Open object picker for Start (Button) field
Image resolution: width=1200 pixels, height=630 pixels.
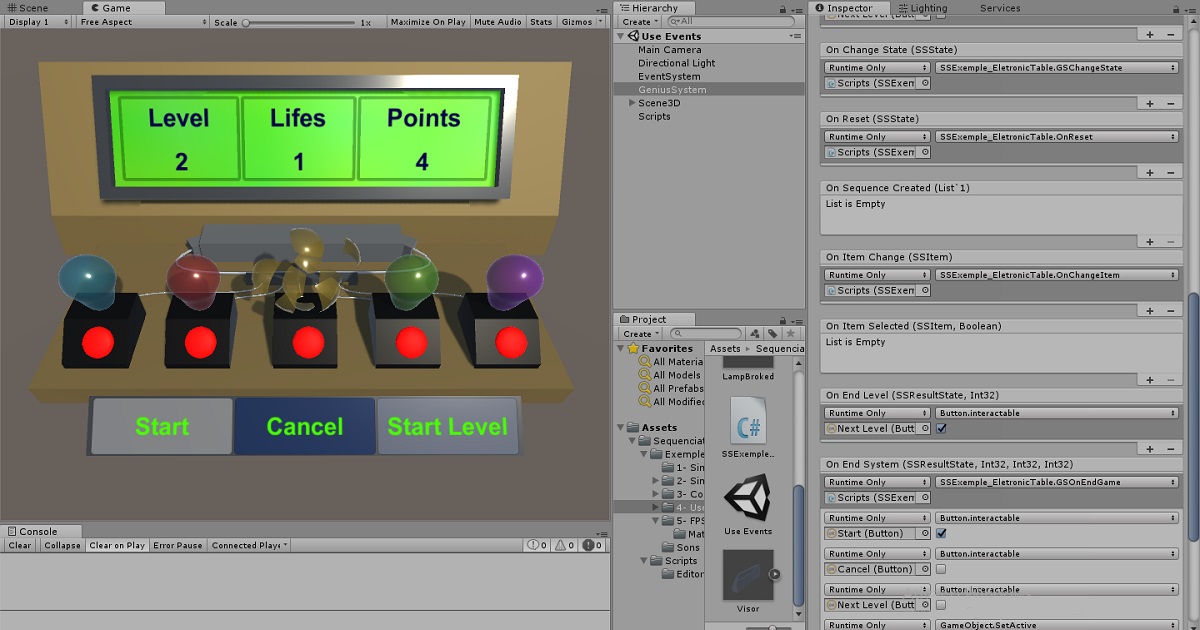[923, 534]
